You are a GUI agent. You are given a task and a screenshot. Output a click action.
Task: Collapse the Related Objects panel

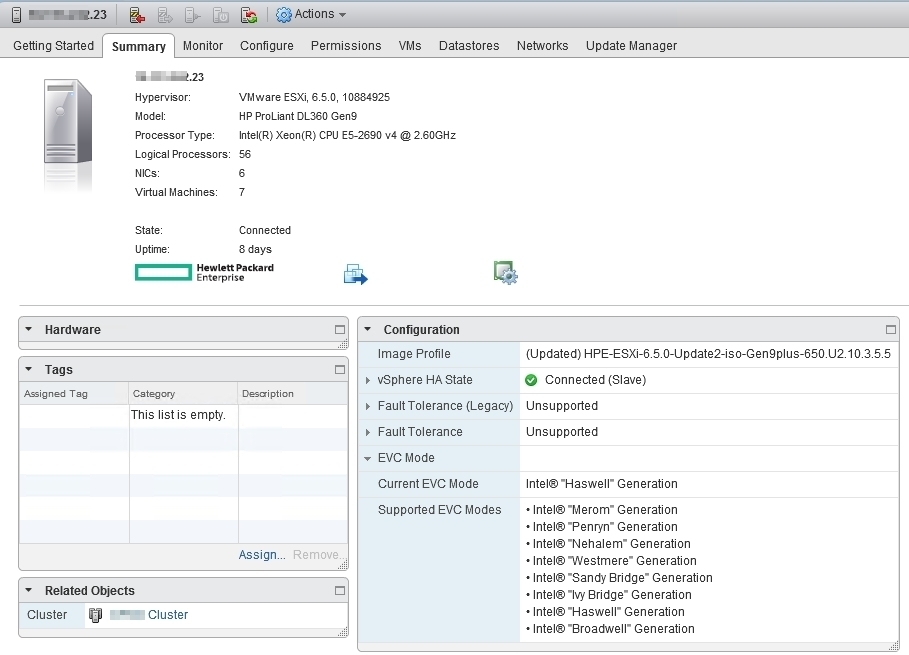pyautogui.click(x=28, y=590)
